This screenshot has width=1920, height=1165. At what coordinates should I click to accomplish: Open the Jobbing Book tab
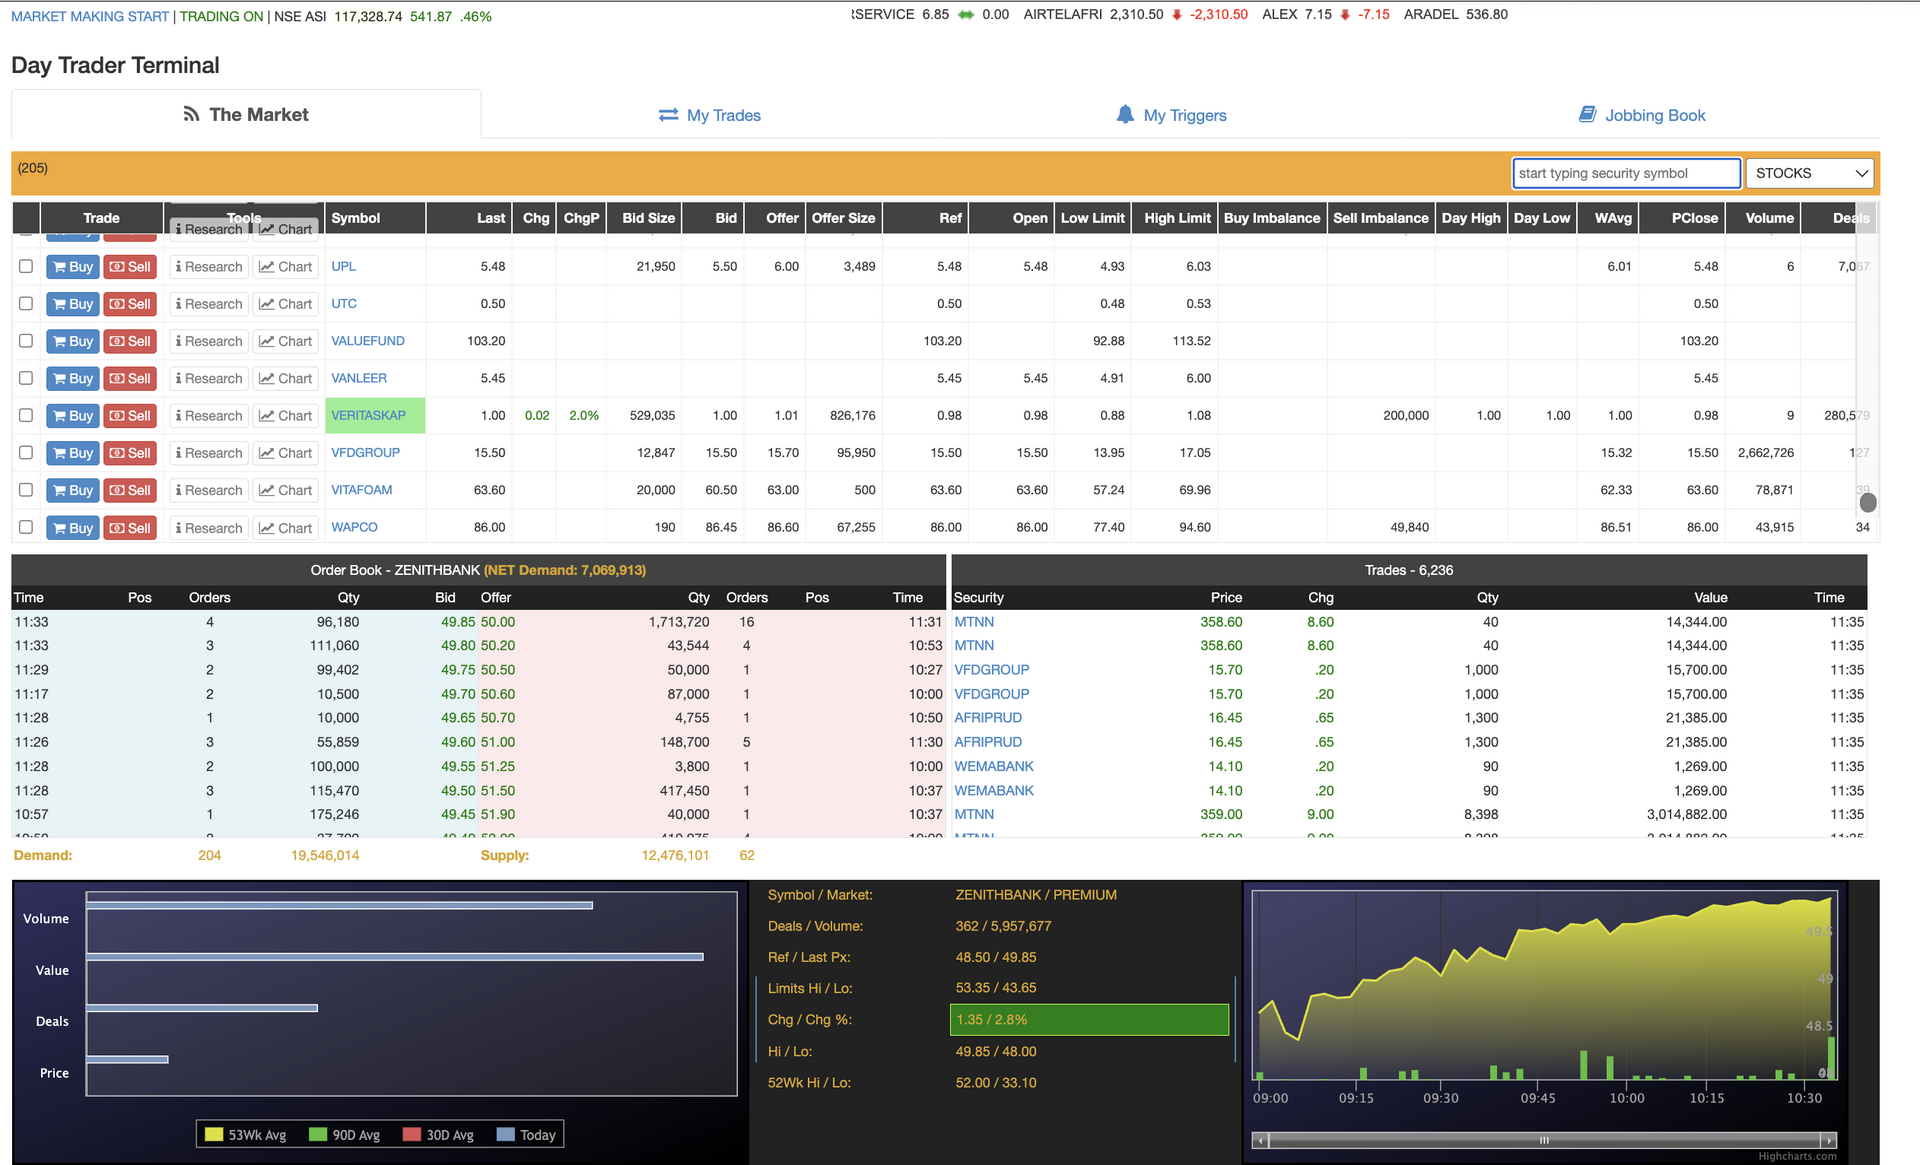[x=1642, y=115]
